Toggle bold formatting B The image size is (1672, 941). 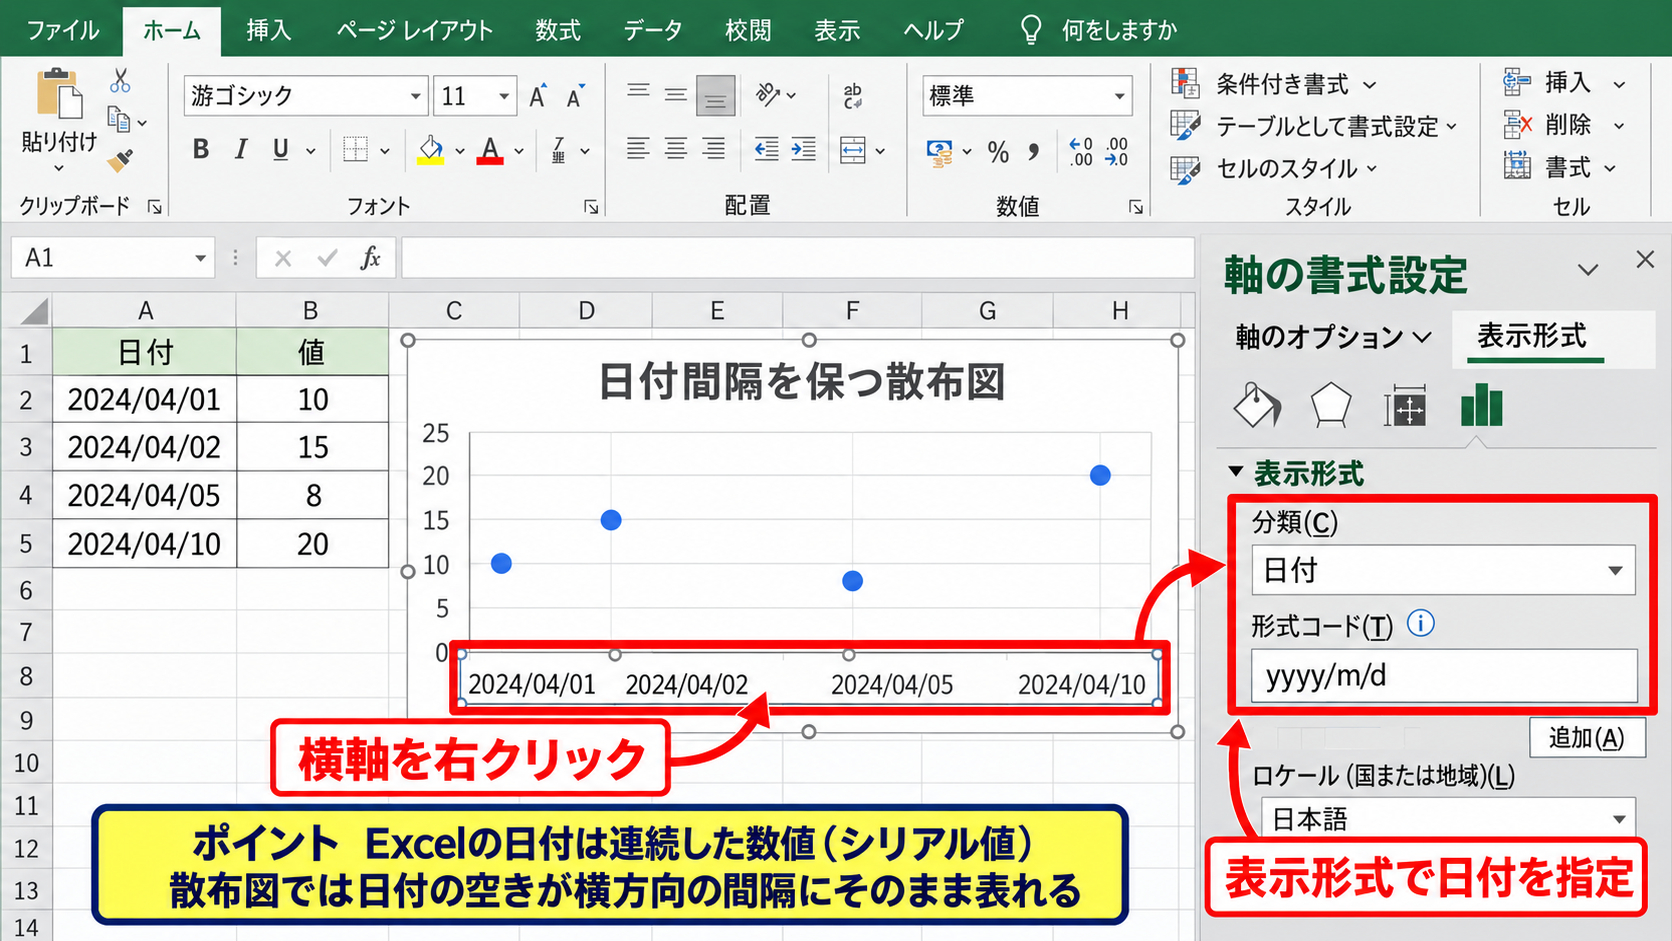(201, 150)
